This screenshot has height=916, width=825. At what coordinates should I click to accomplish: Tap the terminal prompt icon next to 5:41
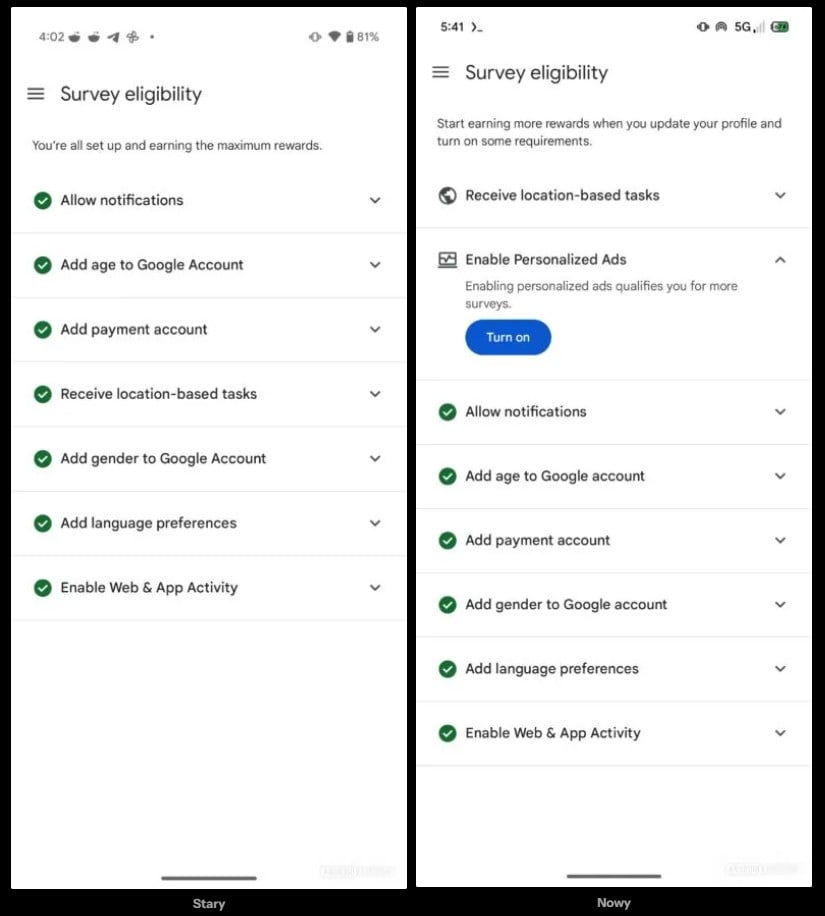tap(477, 27)
